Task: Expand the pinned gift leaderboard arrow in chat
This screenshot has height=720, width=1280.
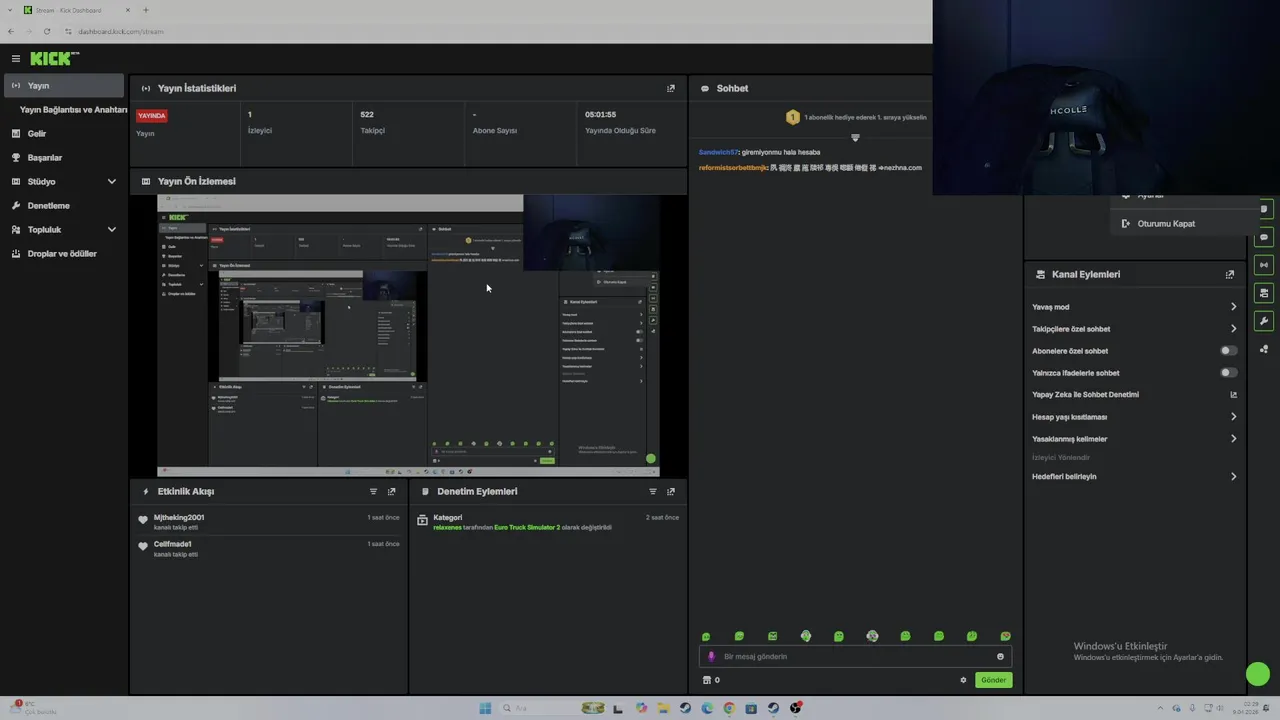Action: point(855,138)
